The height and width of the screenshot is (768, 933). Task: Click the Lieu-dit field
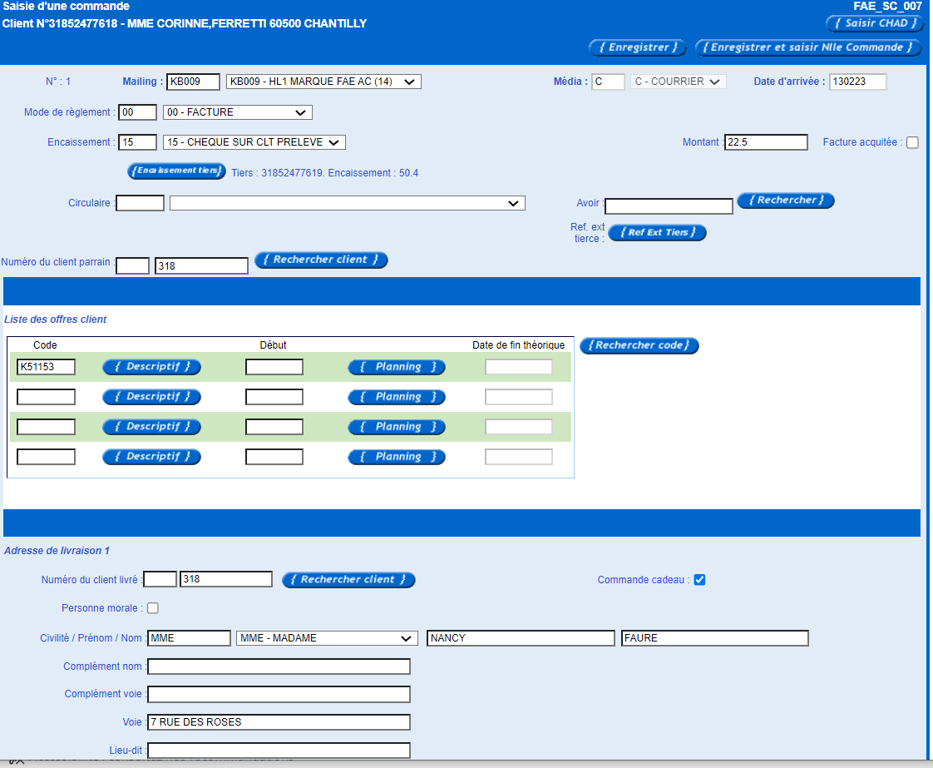pos(278,750)
